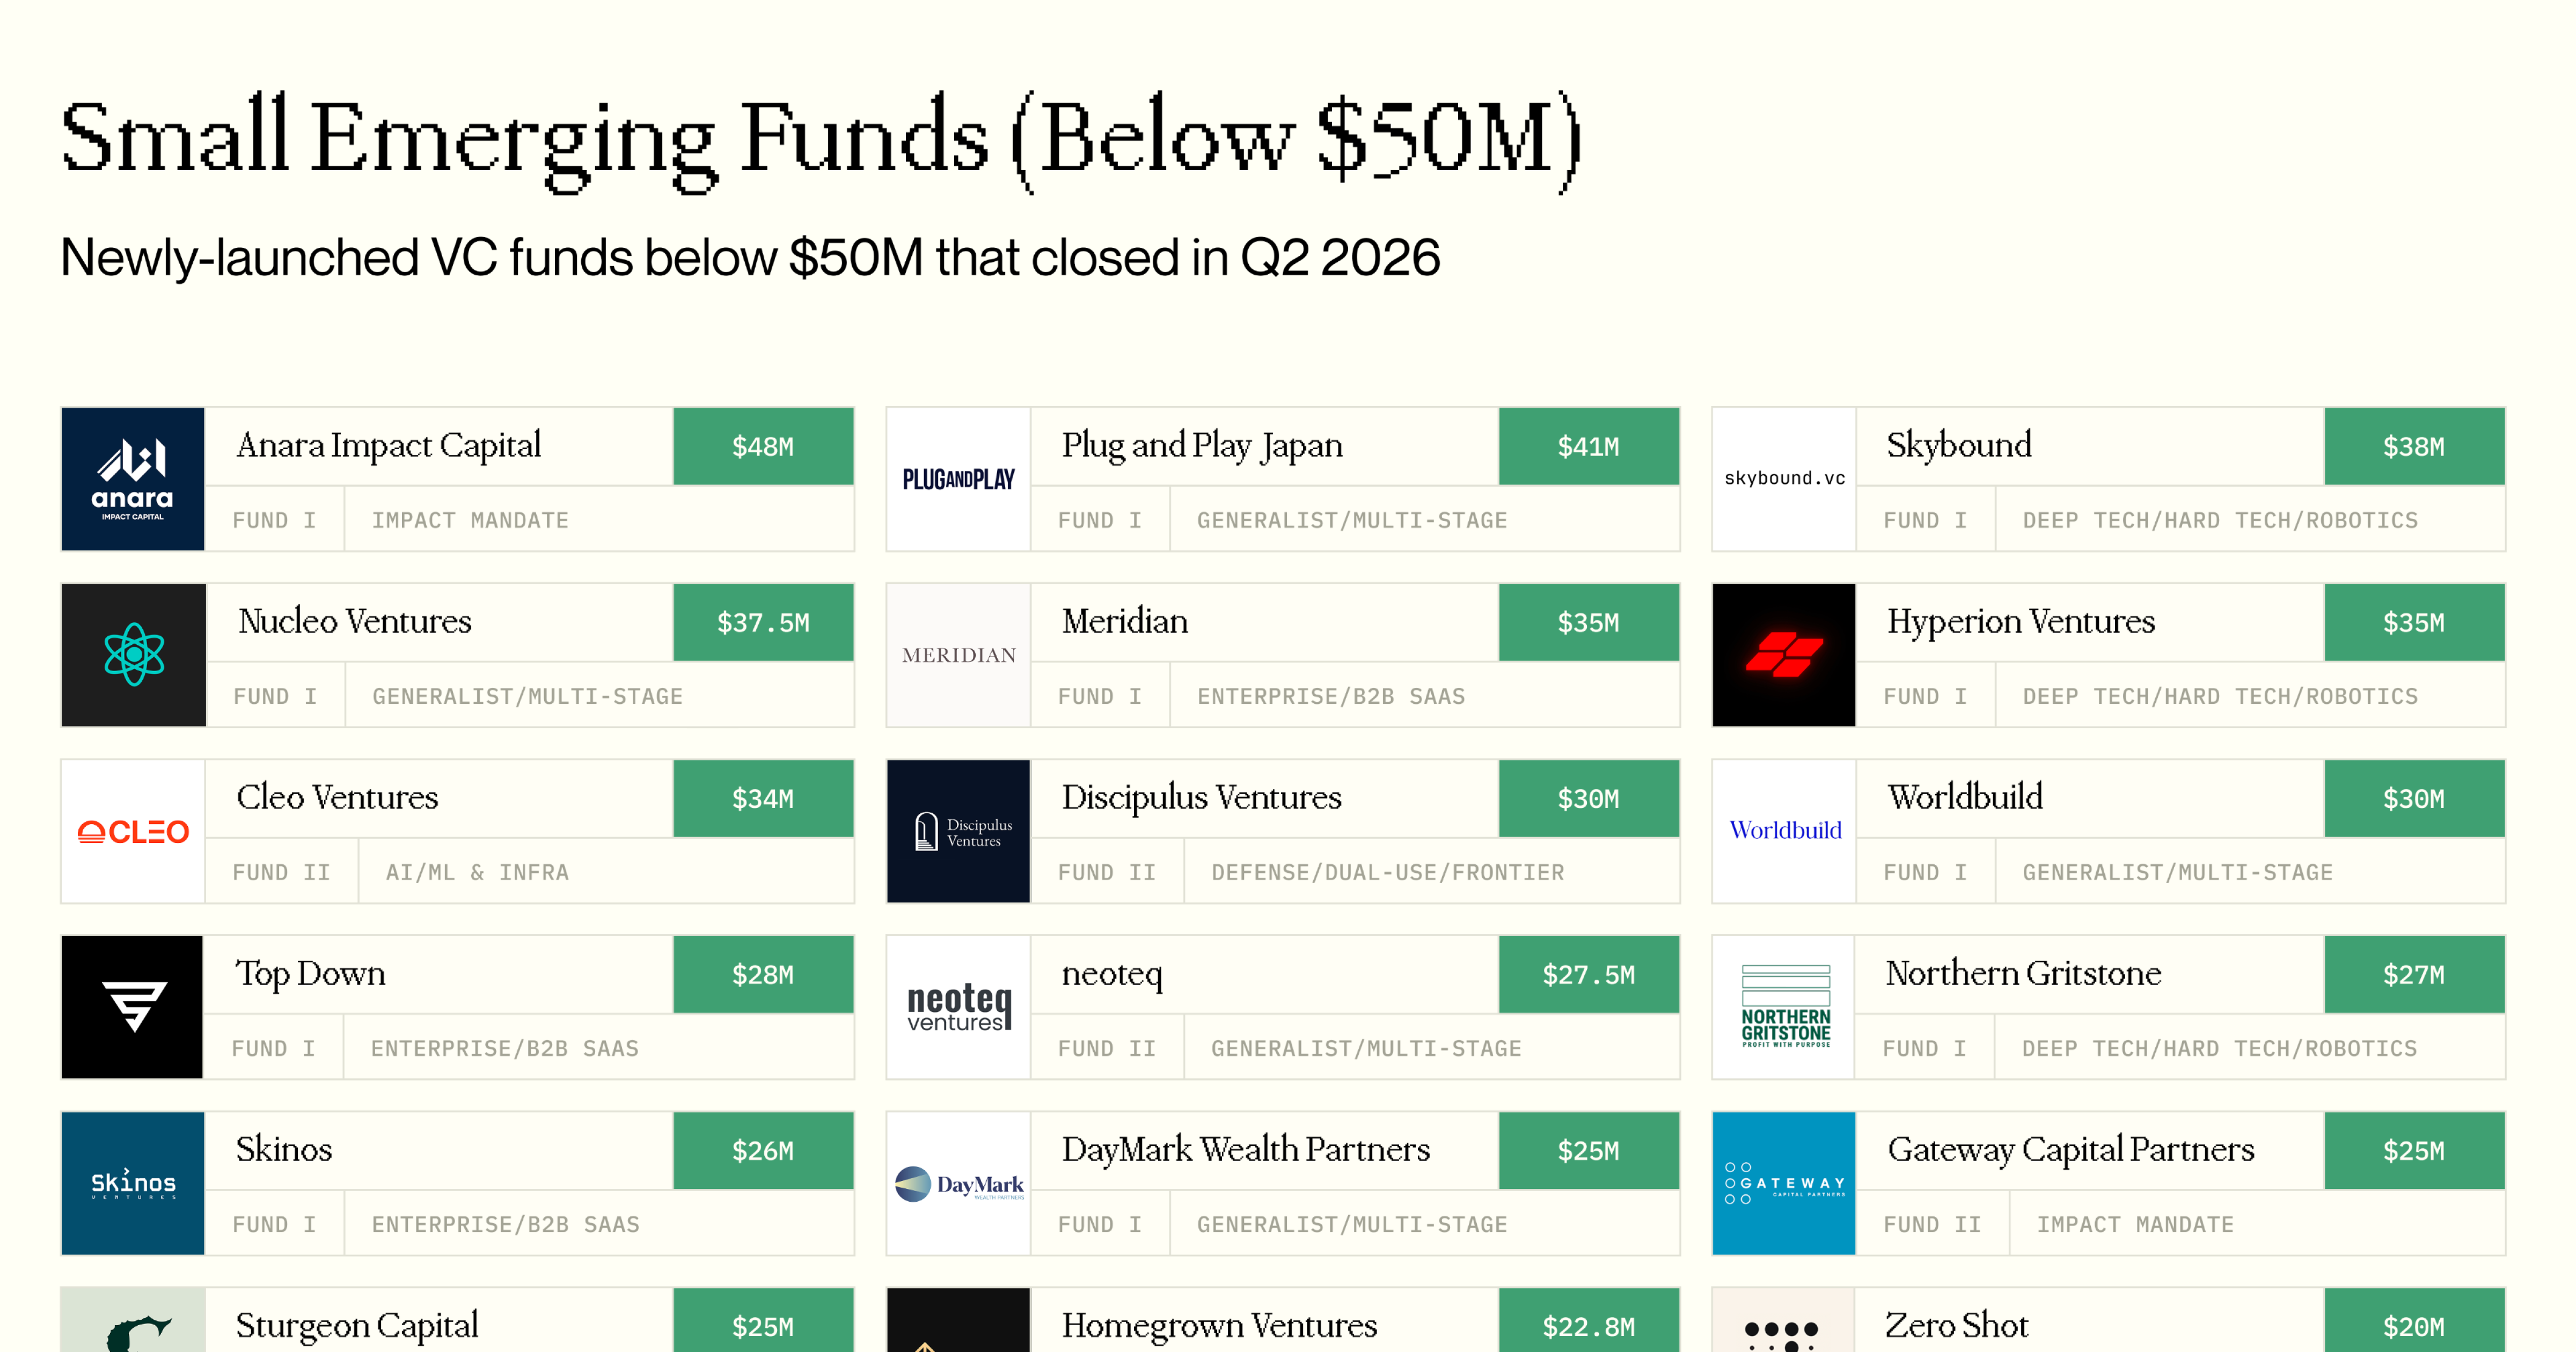Click the Hyperion Ventures red logo
2576x1352 pixels.
(x=1784, y=655)
